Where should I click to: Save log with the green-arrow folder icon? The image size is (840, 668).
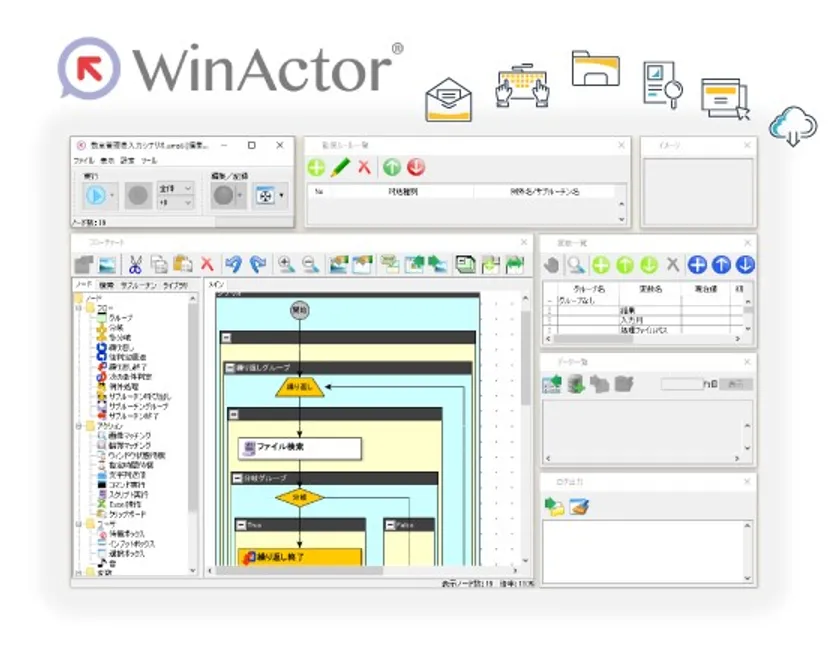click(554, 506)
